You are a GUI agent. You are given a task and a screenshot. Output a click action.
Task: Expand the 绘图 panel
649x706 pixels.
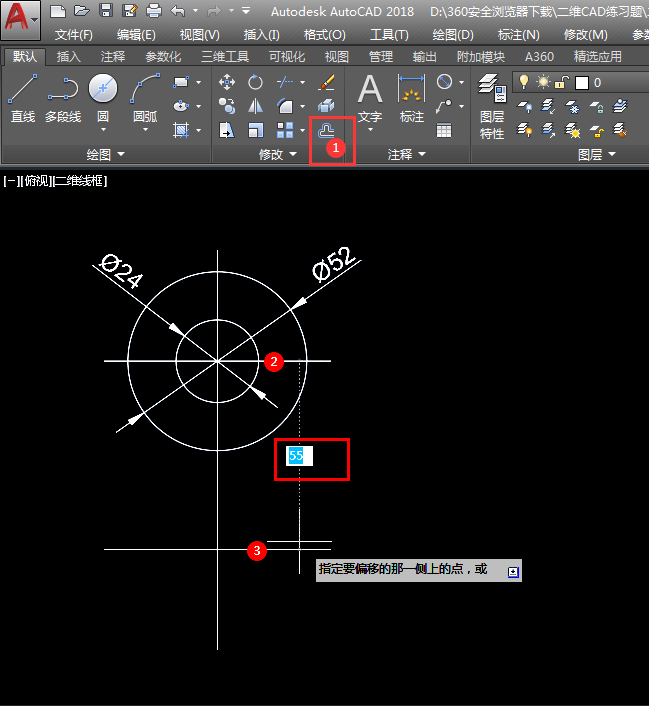[x=105, y=154]
